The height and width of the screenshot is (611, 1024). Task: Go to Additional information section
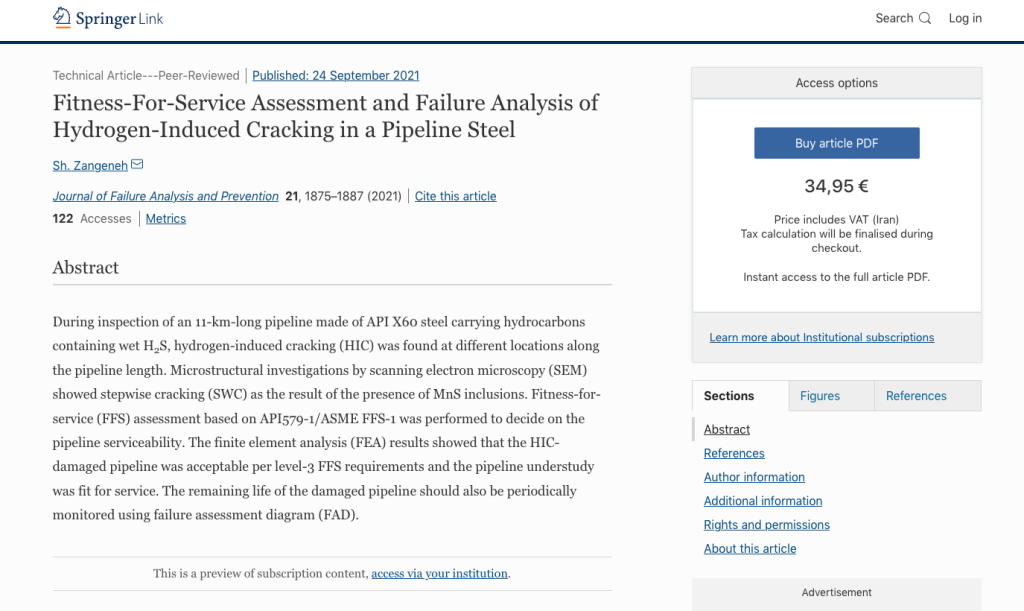point(763,501)
